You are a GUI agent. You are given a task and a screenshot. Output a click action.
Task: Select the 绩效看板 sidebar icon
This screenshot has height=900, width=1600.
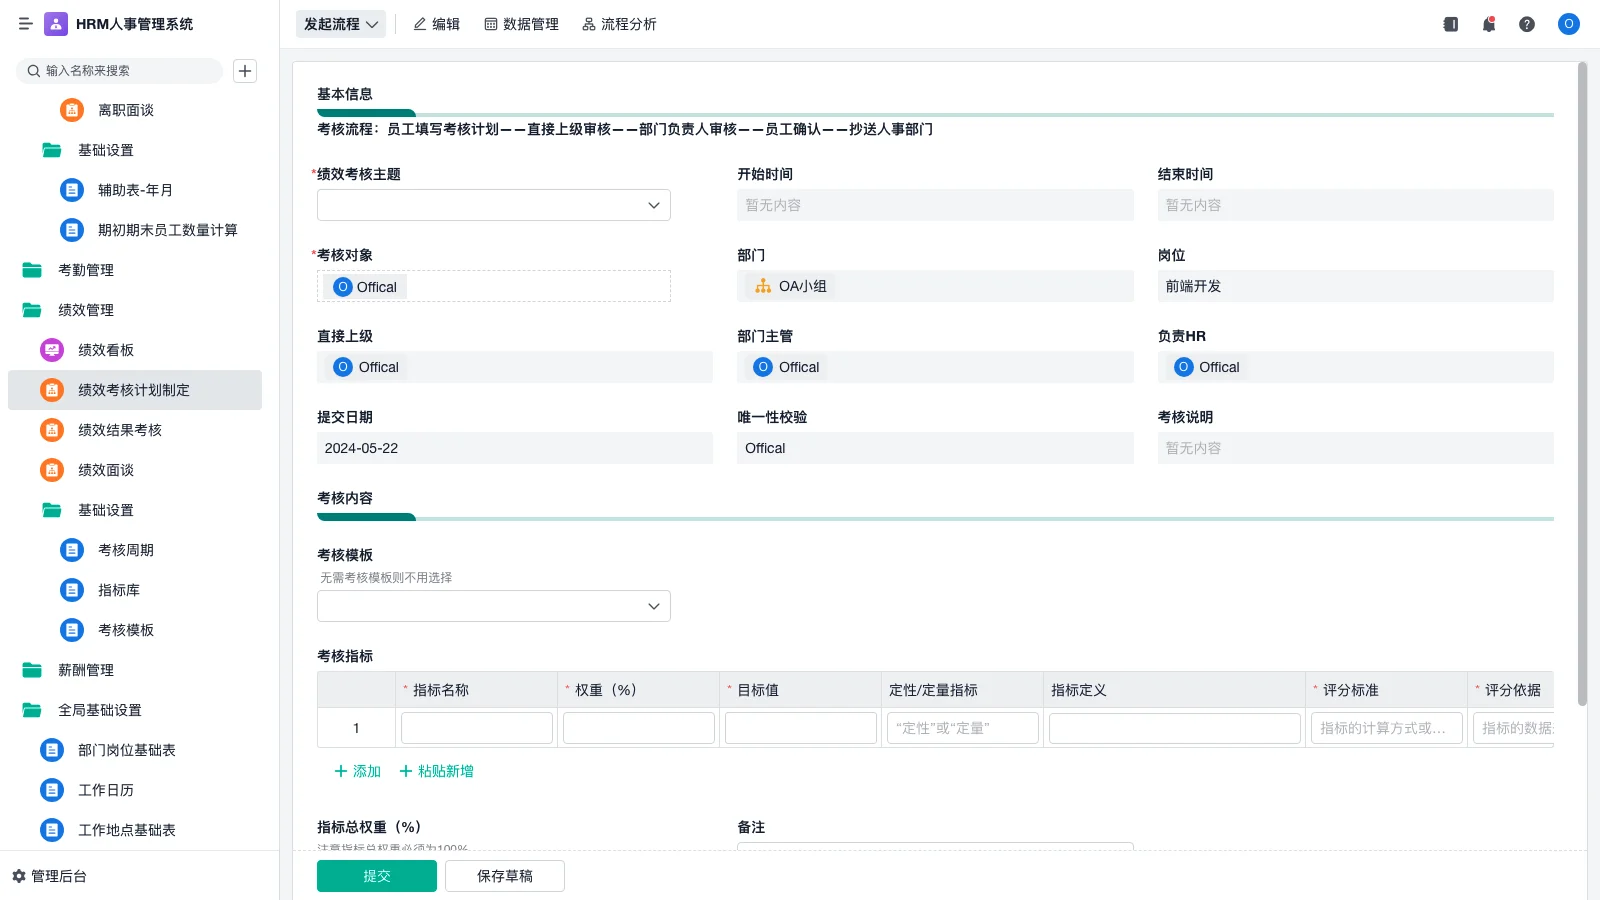coord(51,350)
